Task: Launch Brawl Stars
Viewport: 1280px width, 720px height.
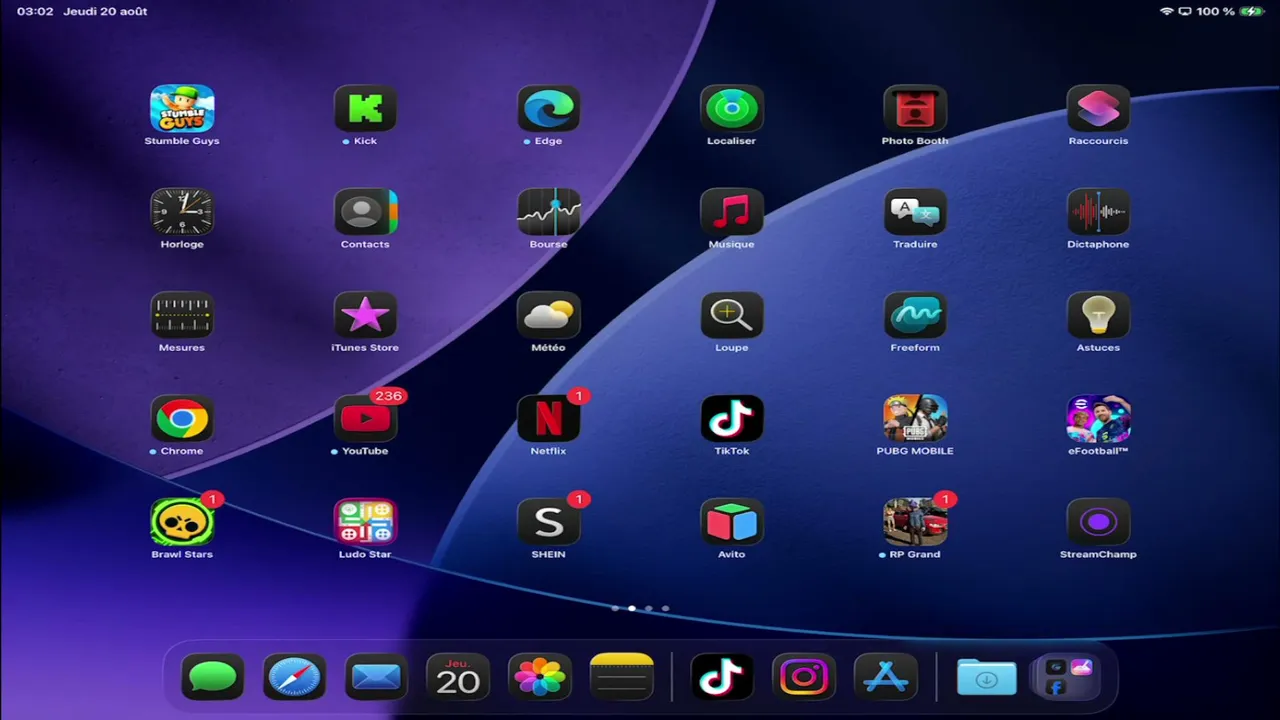Action: (x=182, y=522)
